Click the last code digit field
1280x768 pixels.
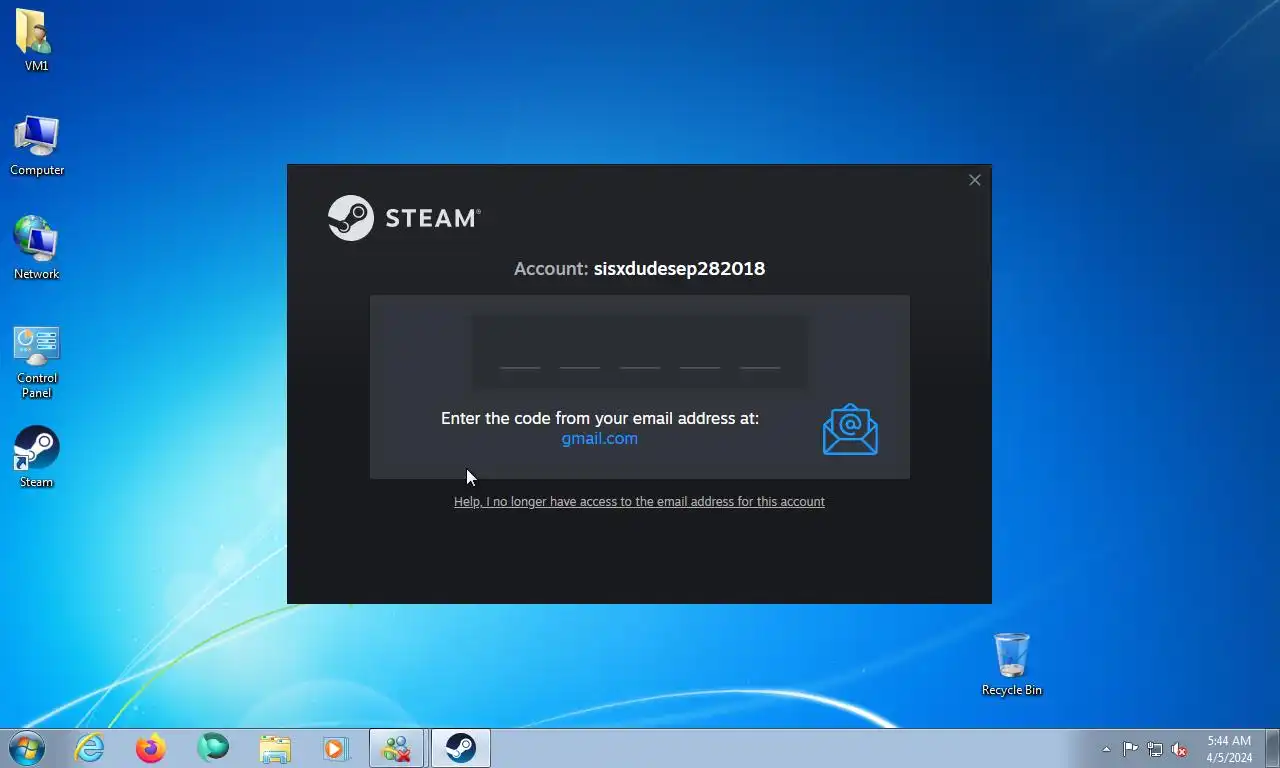760,352
